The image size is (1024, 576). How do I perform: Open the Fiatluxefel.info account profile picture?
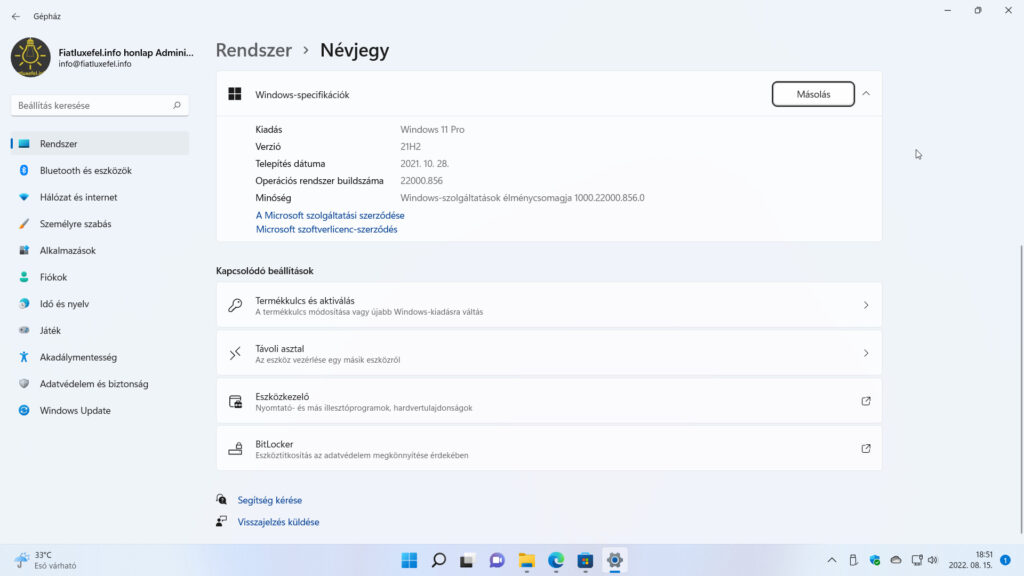[x=31, y=57]
